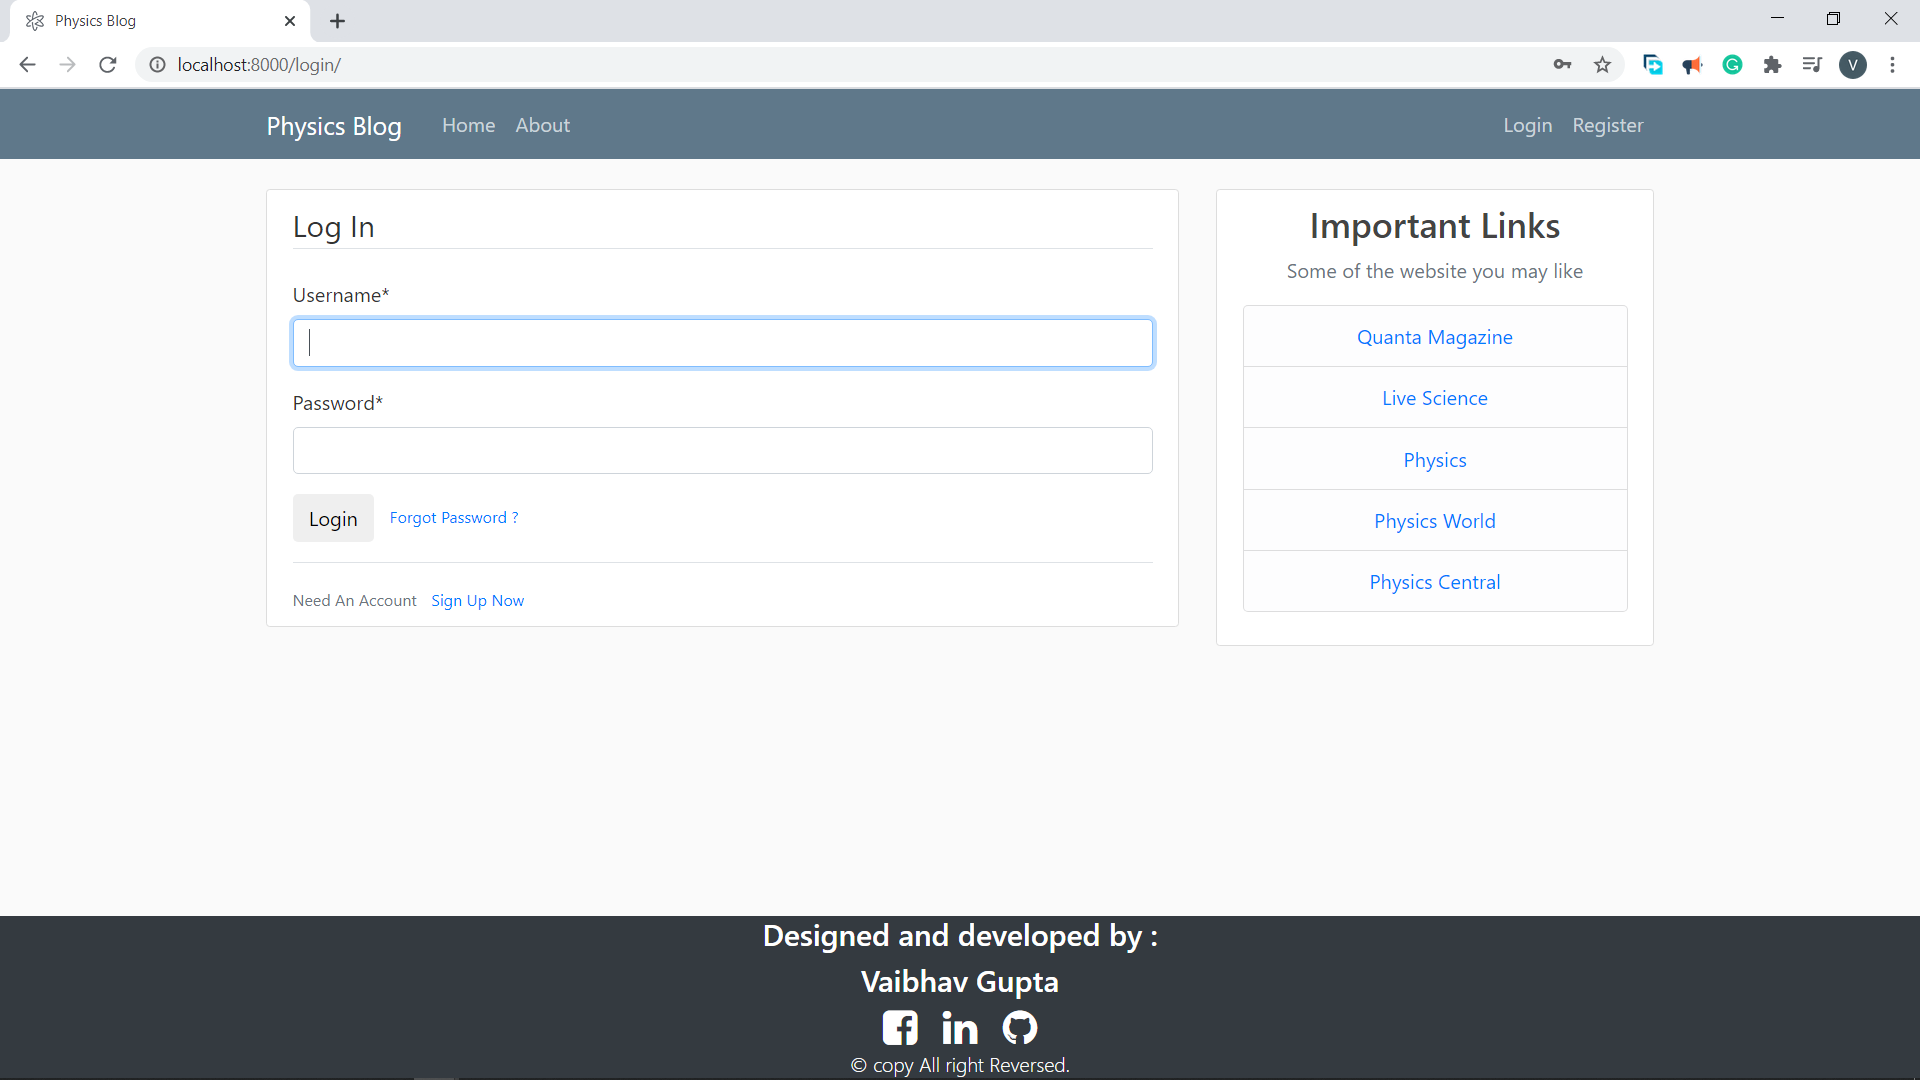Open the Extensions puzzle icon

pyautogui.click(x=1772, y=65)
